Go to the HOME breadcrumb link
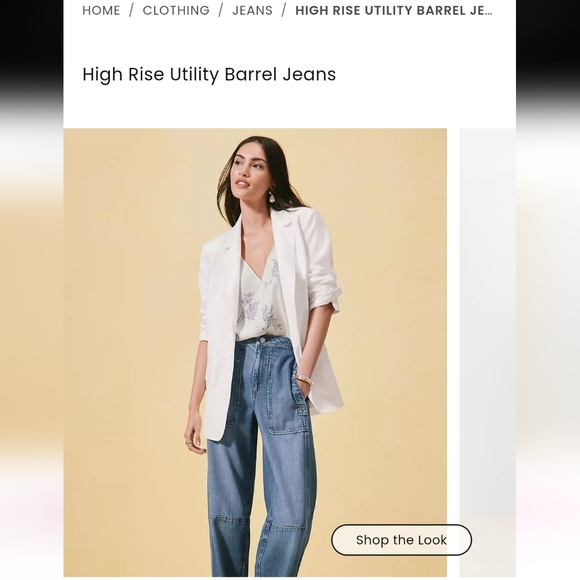This screenshot has width=580, height=580. (101, 10)
